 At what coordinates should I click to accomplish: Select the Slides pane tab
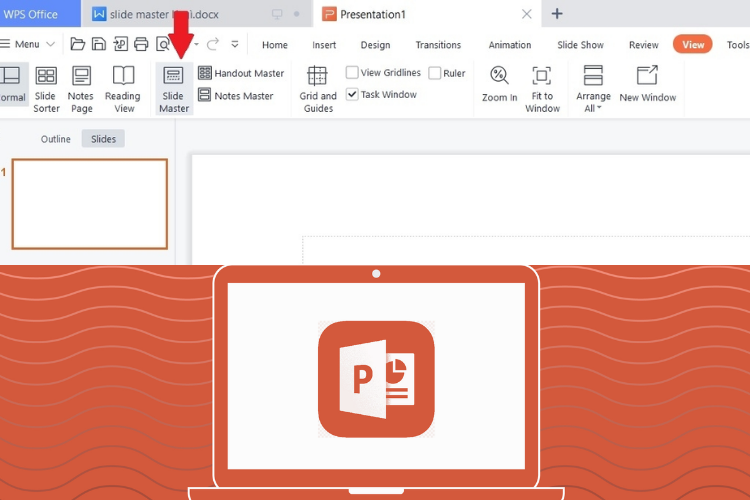coord(103,139)
